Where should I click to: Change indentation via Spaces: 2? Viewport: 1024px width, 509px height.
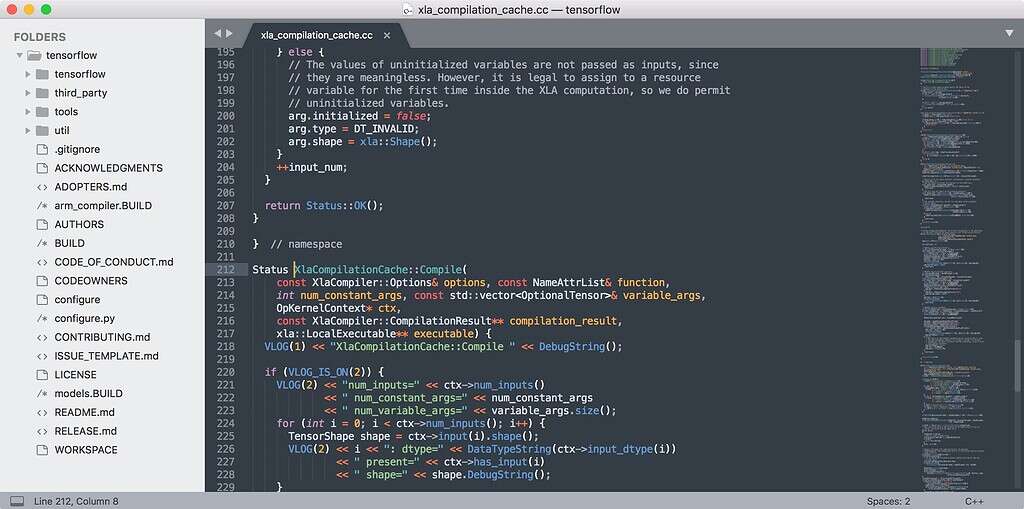pyautogui.click(x=888, y=501)
